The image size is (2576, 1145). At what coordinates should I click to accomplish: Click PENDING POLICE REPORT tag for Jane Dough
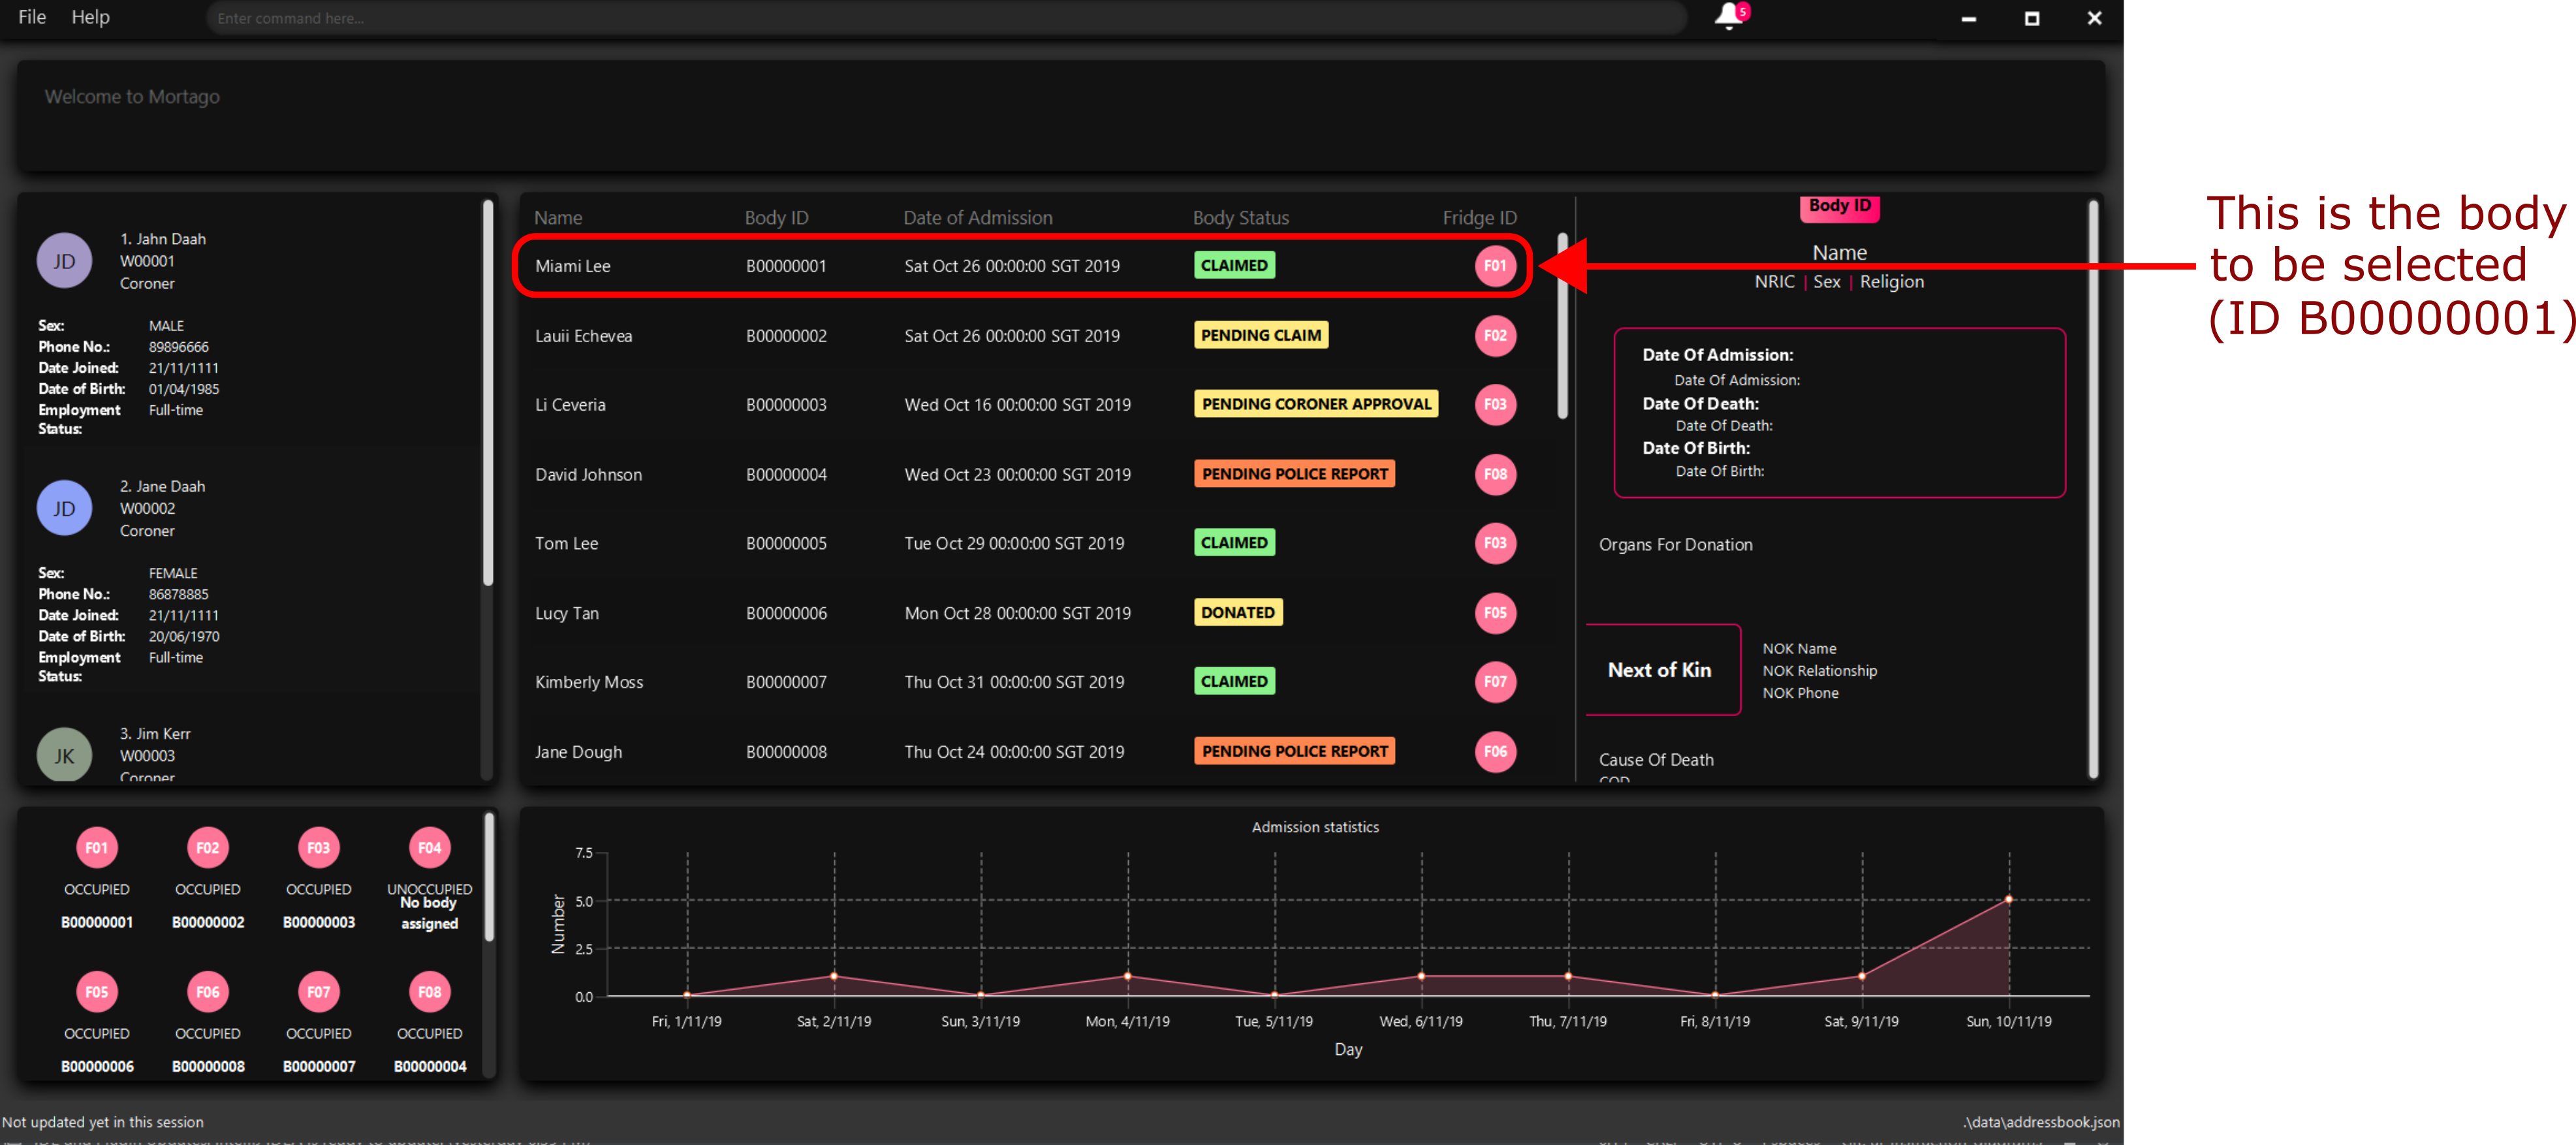[1294, 751]
